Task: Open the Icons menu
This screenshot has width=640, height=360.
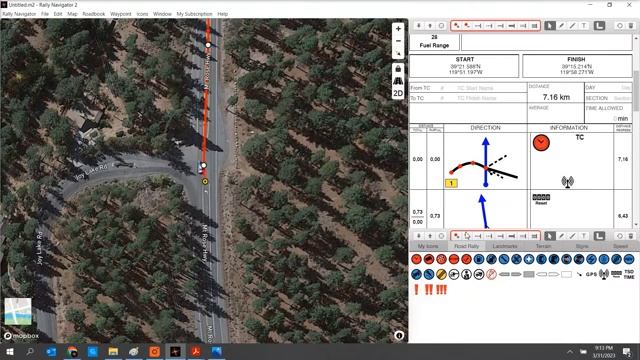Action: pyautogui.click(x=142, y=14)
